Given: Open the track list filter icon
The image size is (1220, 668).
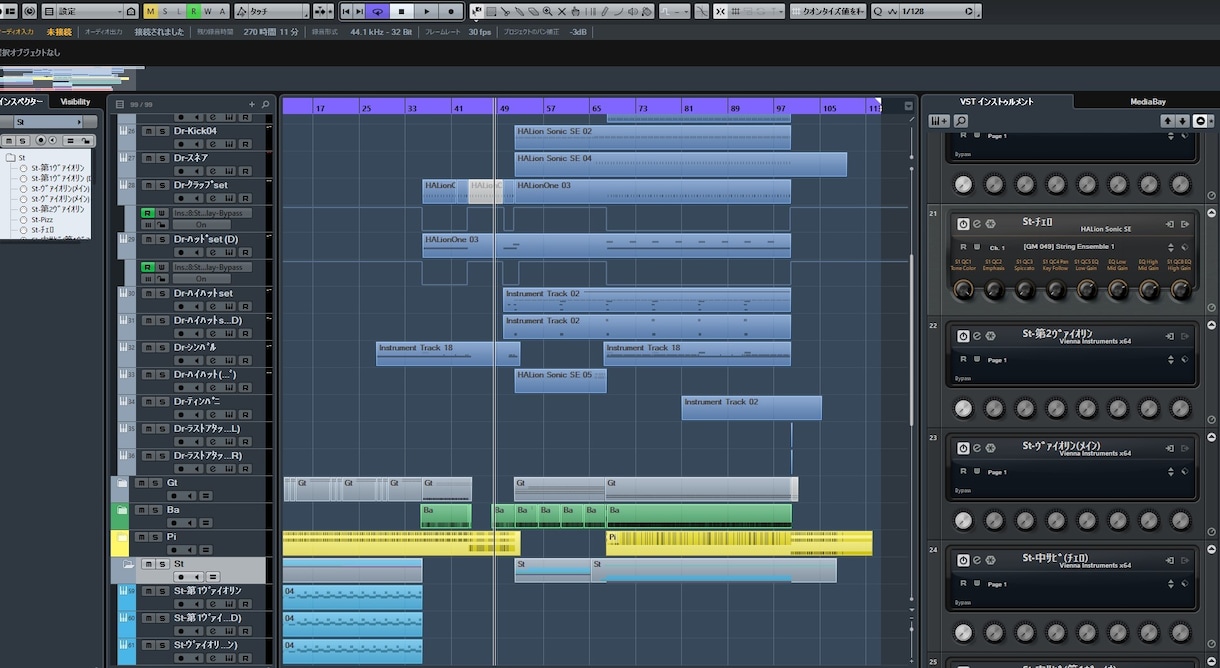Looking at the screenshot, I should (x=120, y=104).
